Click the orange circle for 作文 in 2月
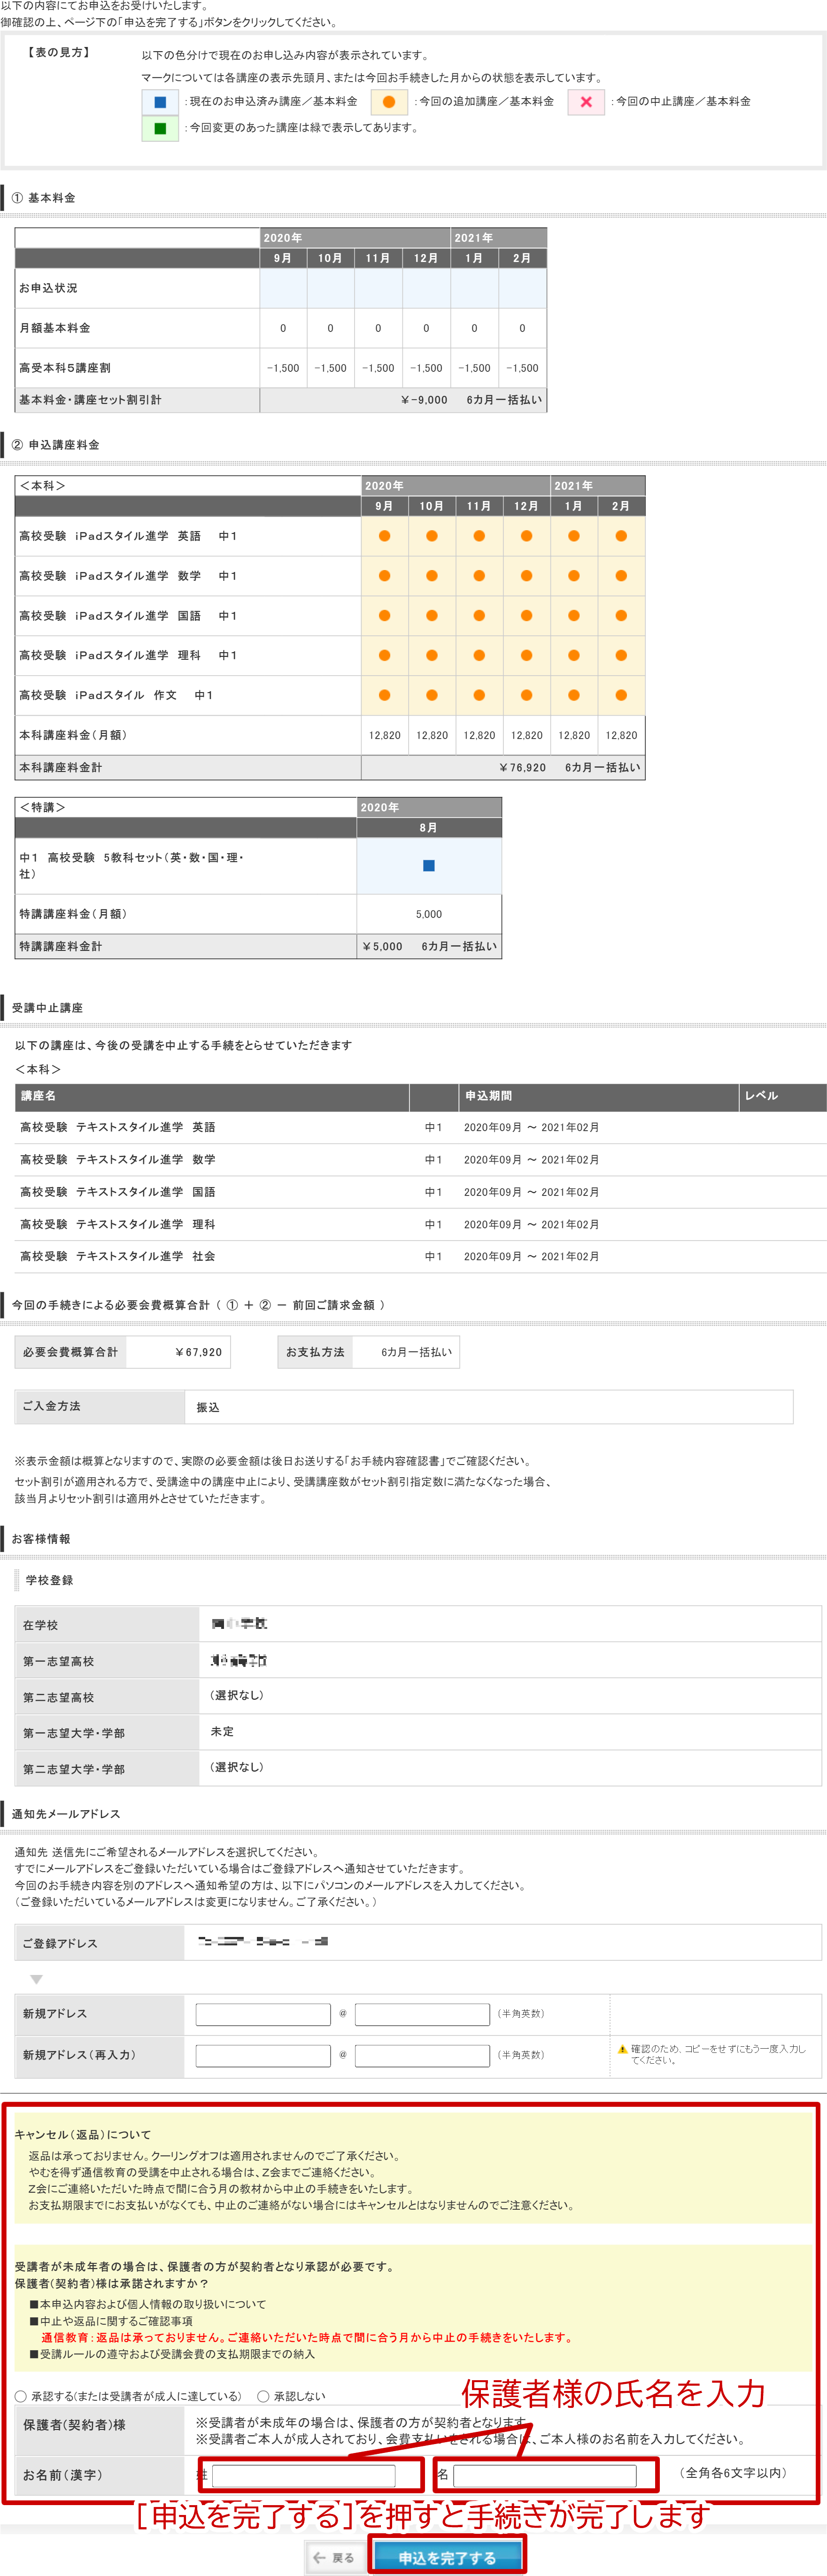The width and height of the screenshot is (827, 2576). (621, 695)
